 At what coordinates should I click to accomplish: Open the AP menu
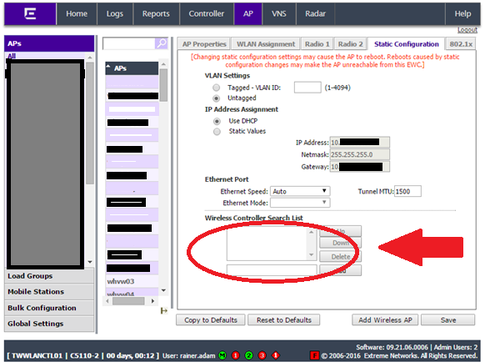(x=248, y=14)
